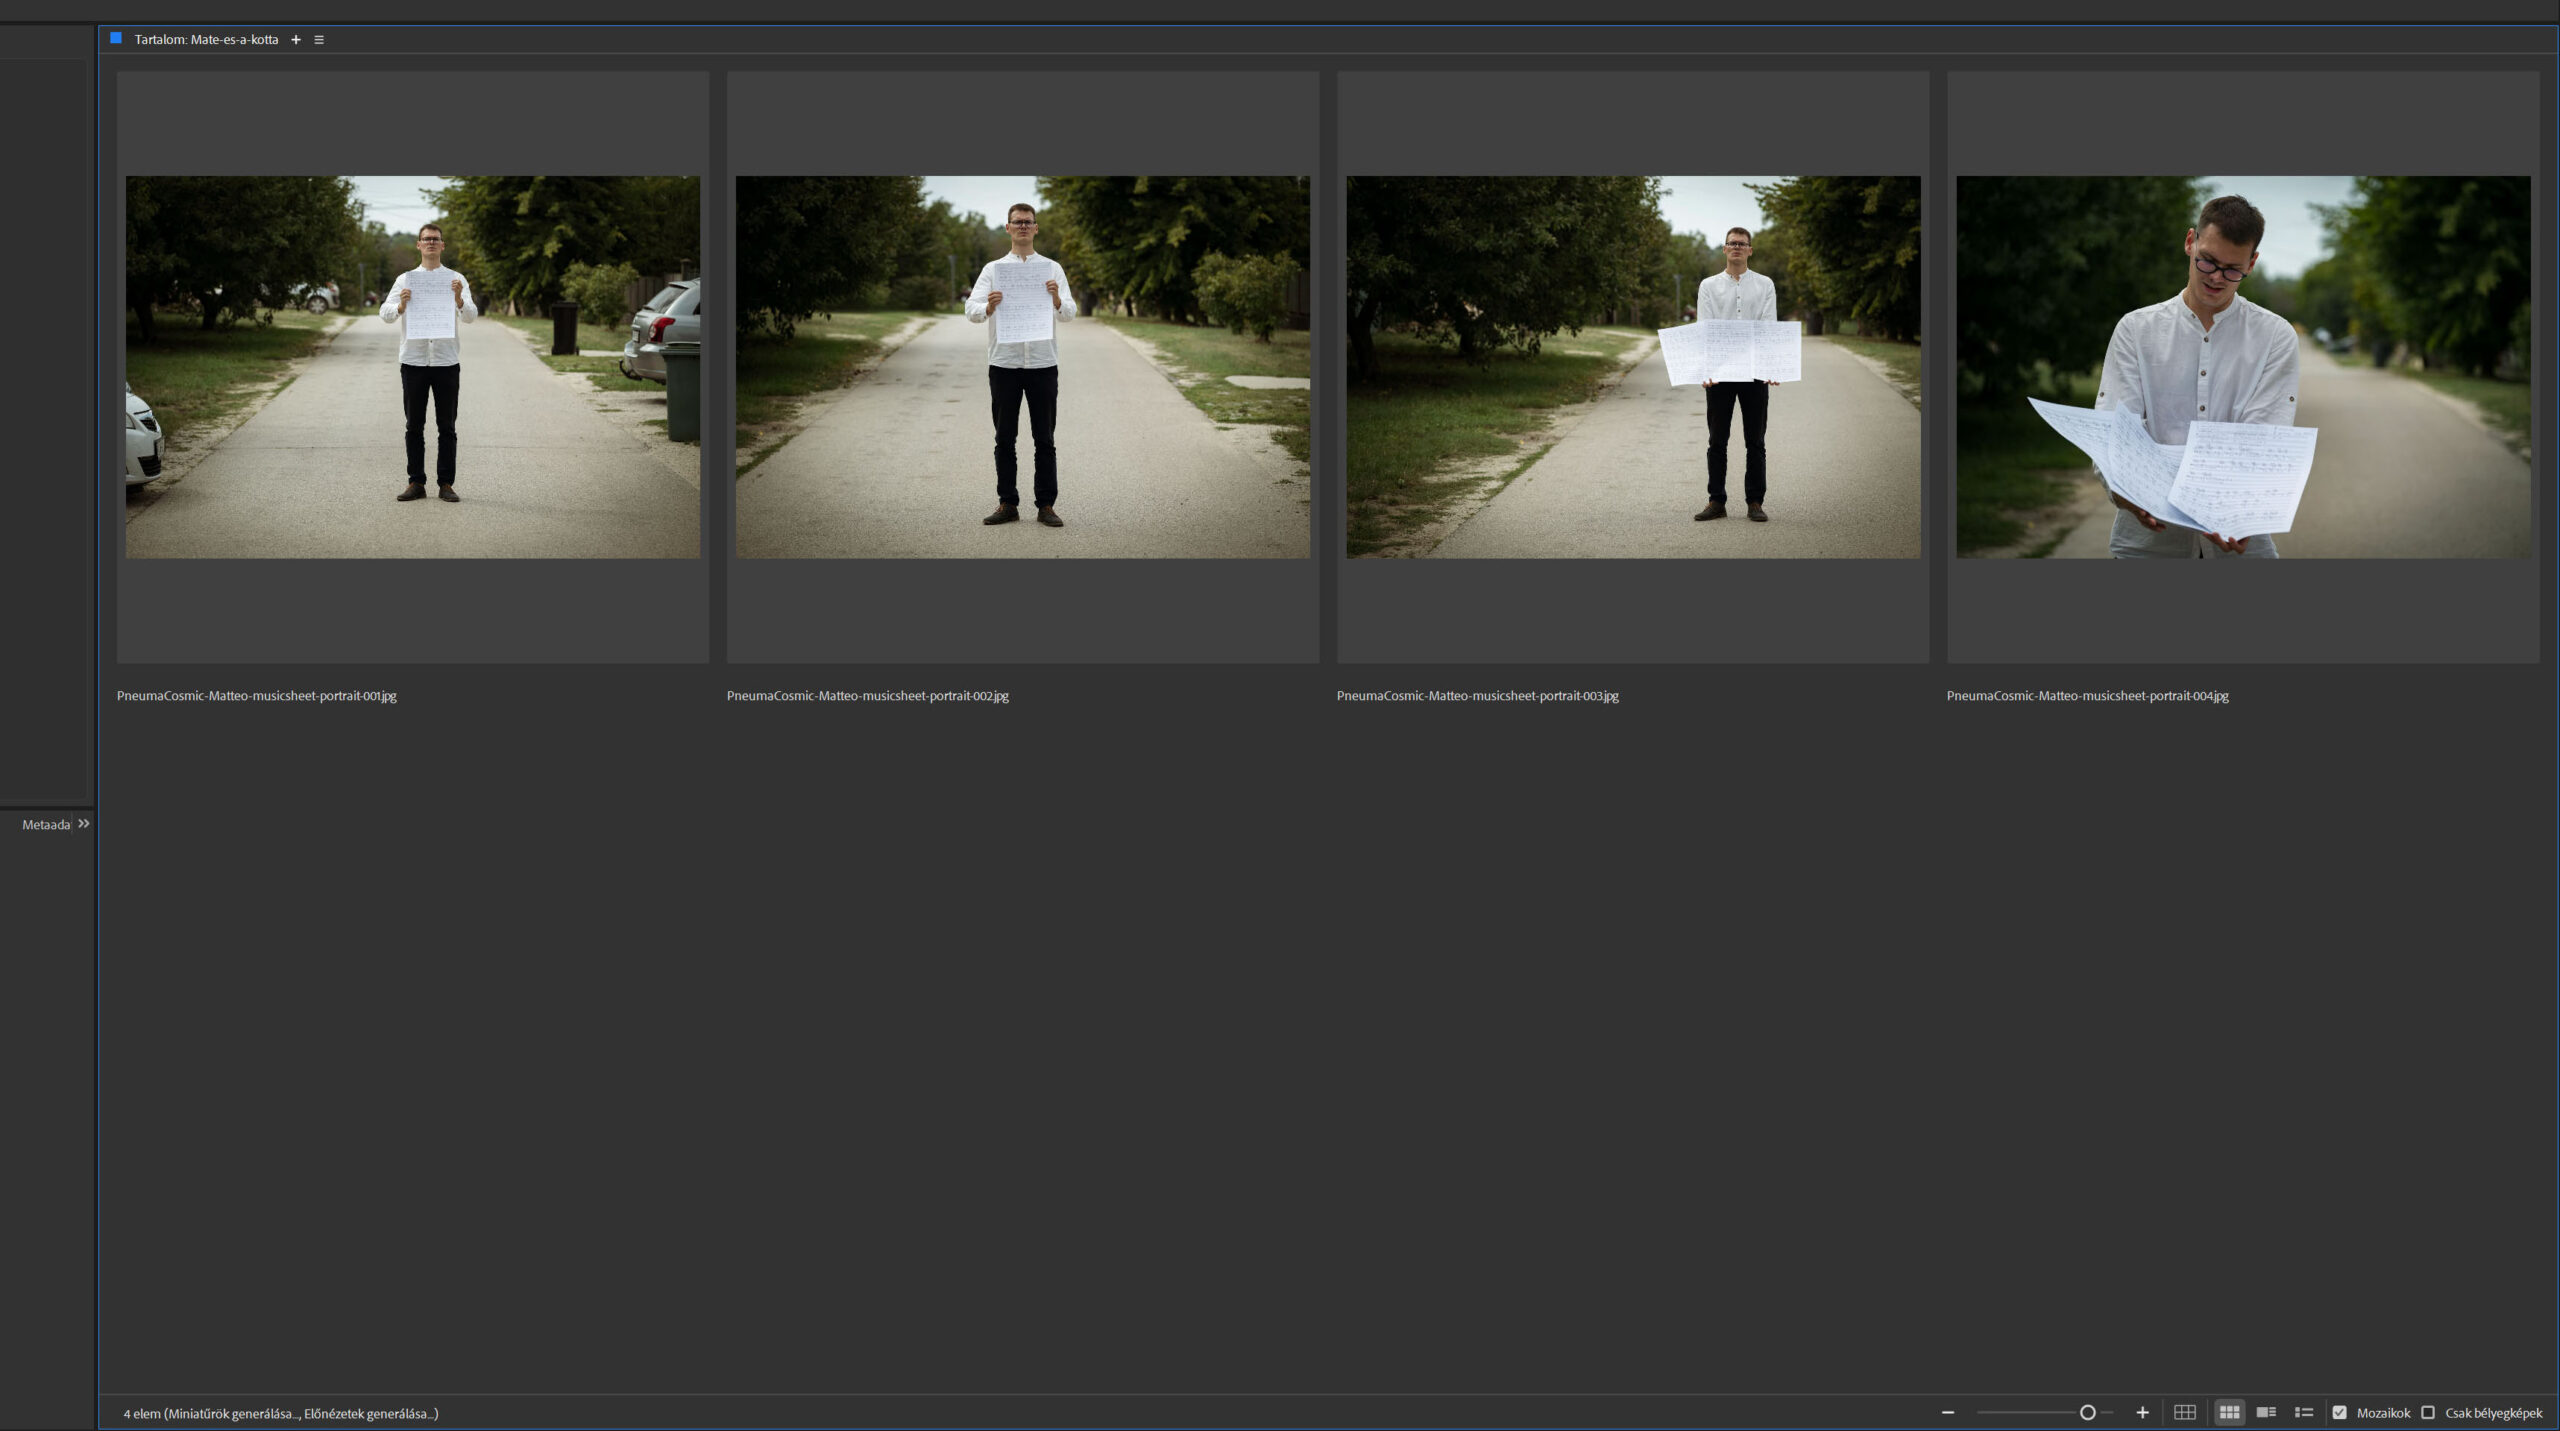Viewport: 2560px width, 1431px height.
Task: Switch to list view icon
Action: [x=2303, y=1412]
